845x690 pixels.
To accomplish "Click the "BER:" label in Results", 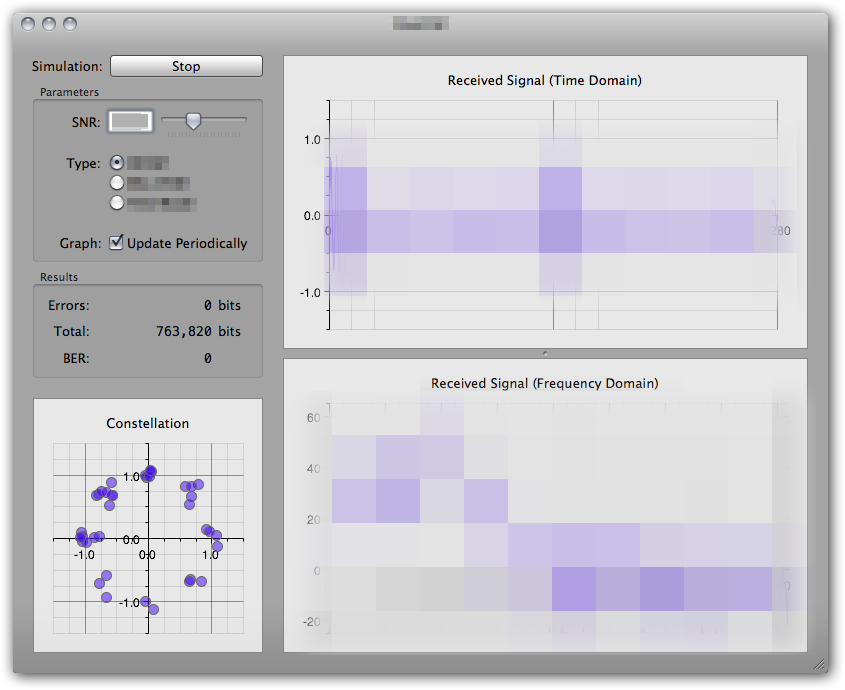I will click(77, 358).
